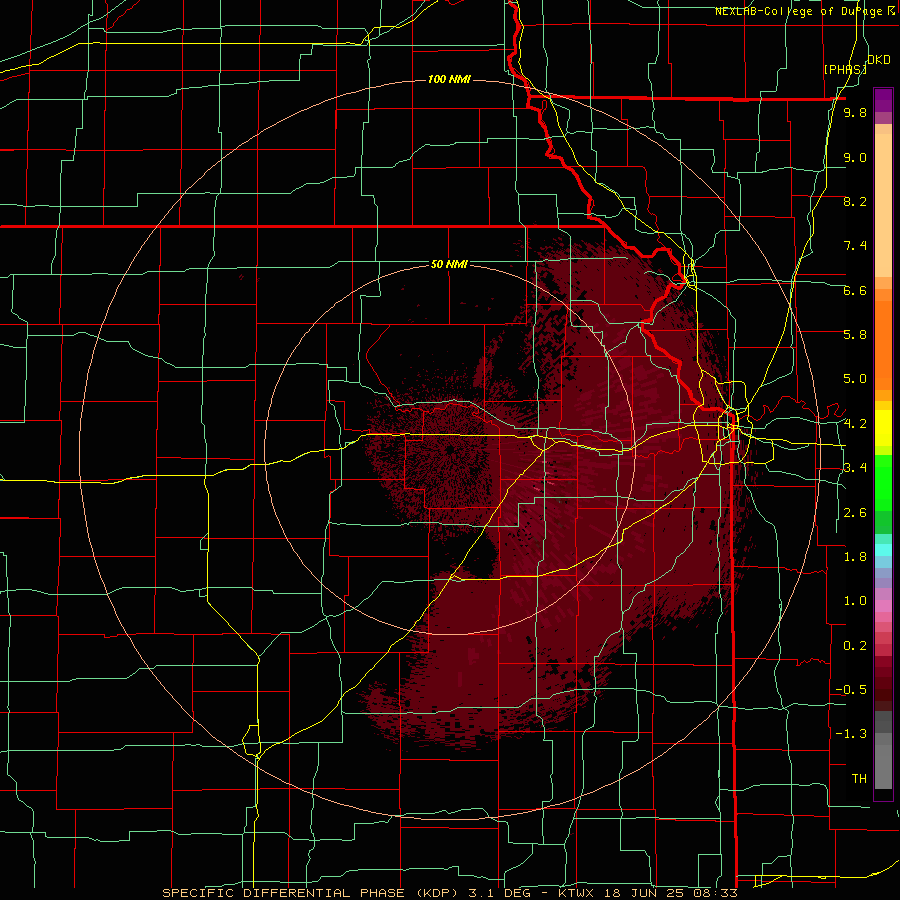Pick the bright orange segment of the color bar

[x=883, y=344]
